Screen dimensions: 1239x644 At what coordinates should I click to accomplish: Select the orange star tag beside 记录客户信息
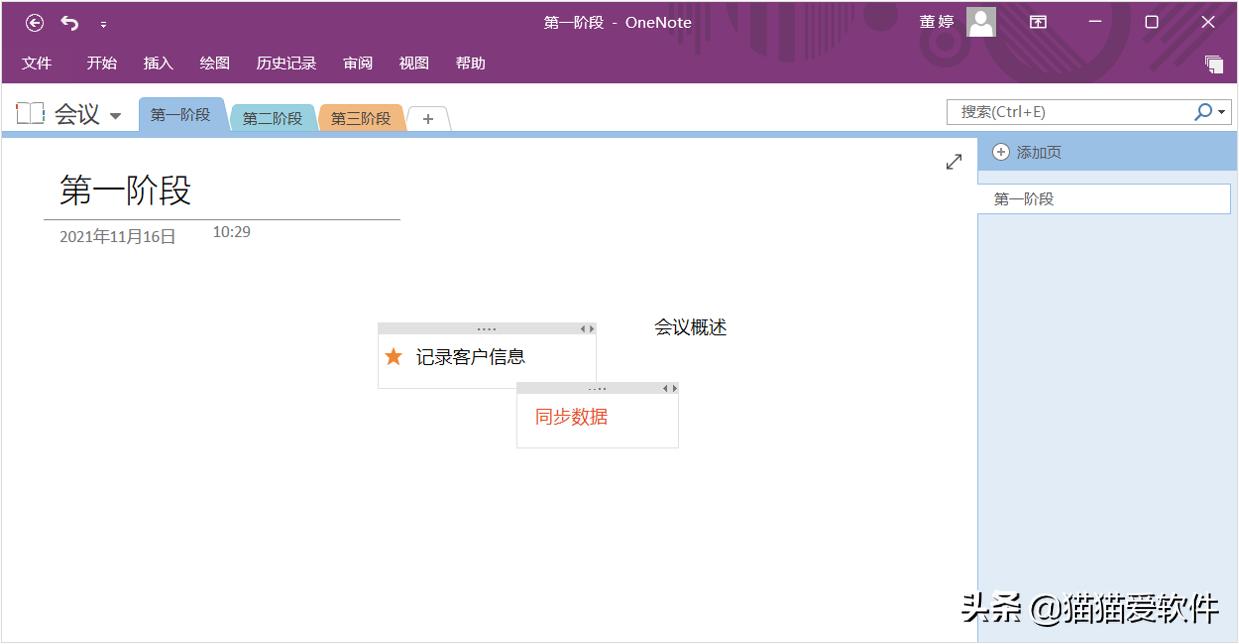coord(394,356)
